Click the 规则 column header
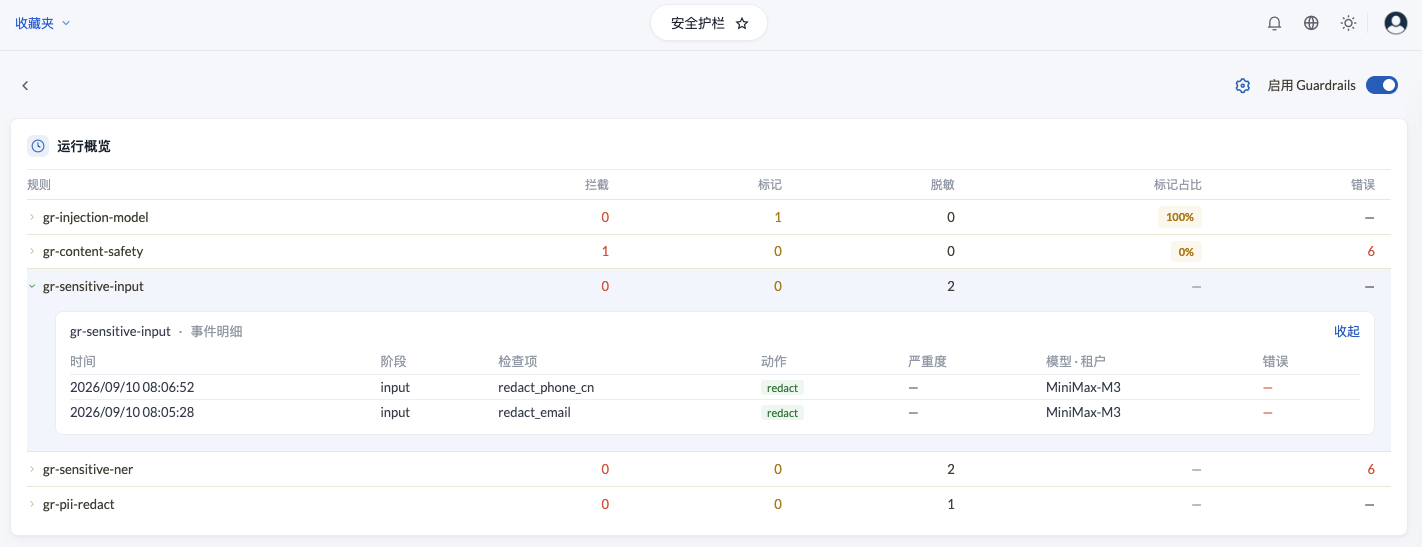The width and height of the screenshot is (1422, 547). (x=39, y=185)
